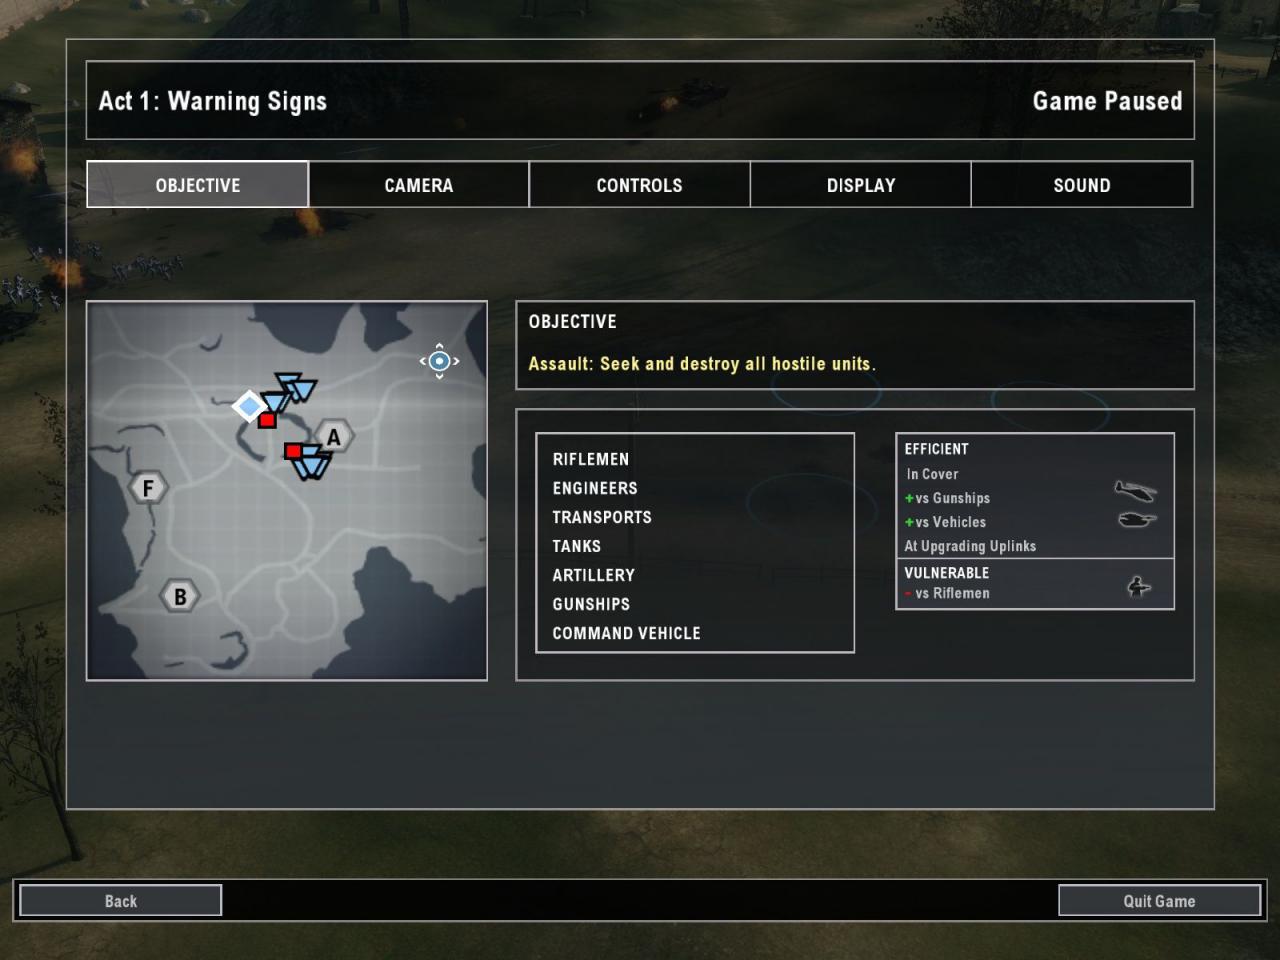Click the Quit Game button

[1160, 901]
